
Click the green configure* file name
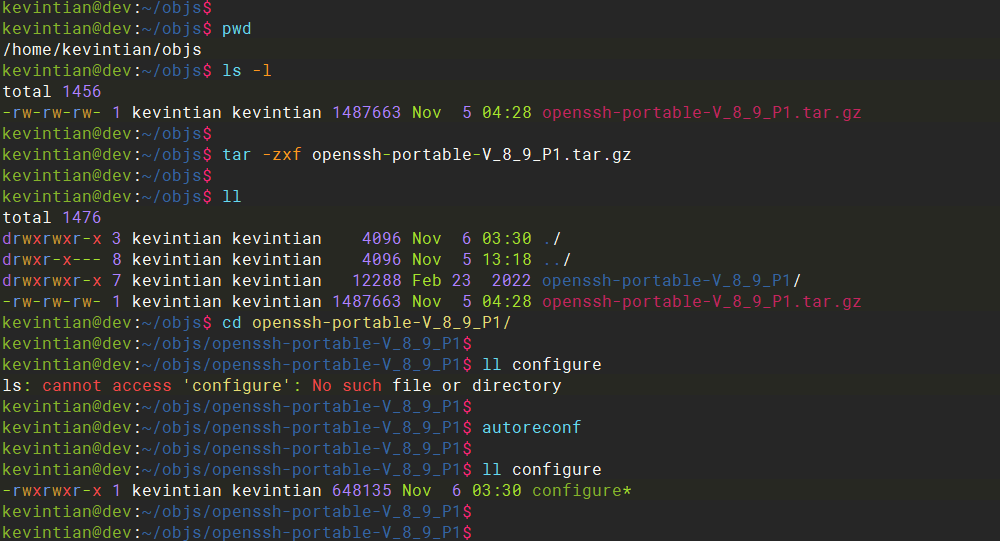[x=581, y=491]
